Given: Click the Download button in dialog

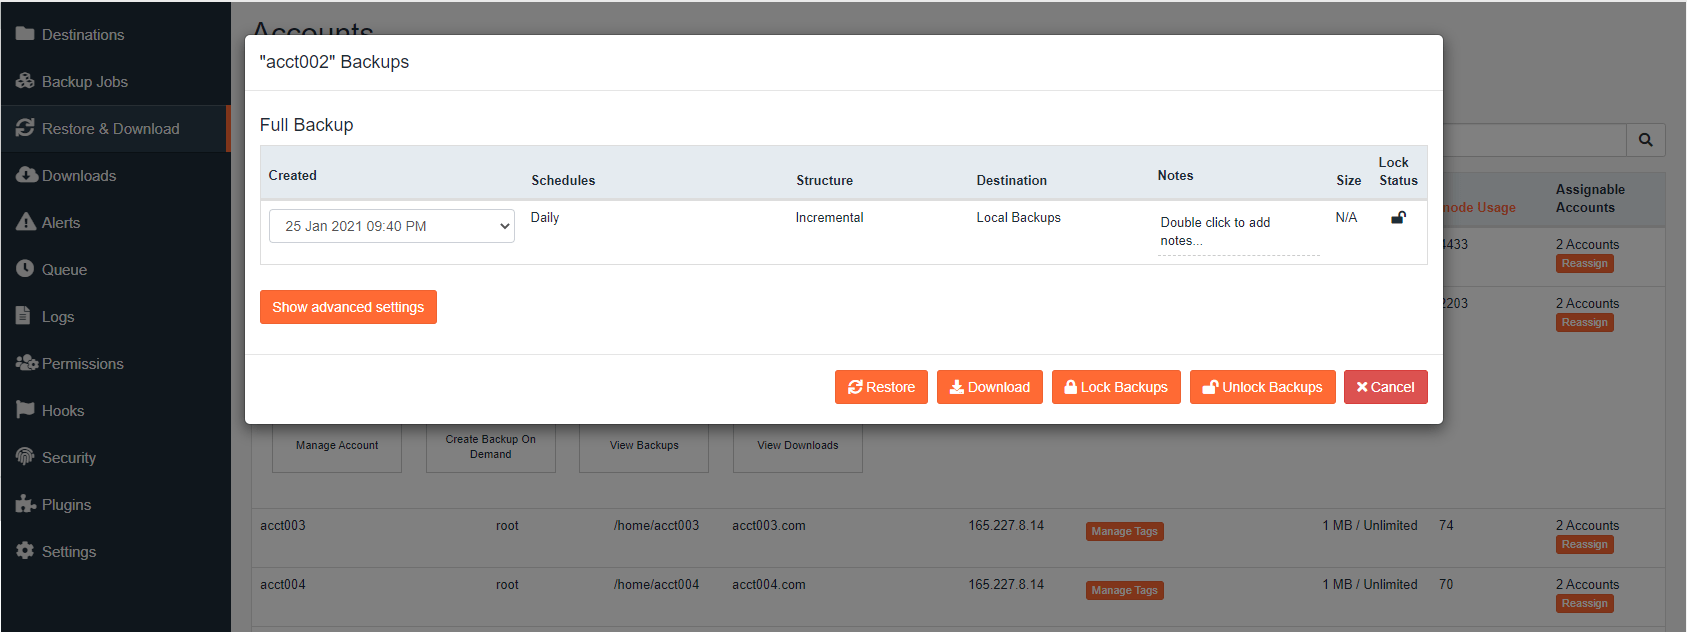Looking at the screenshot, I should click(990, 387).
